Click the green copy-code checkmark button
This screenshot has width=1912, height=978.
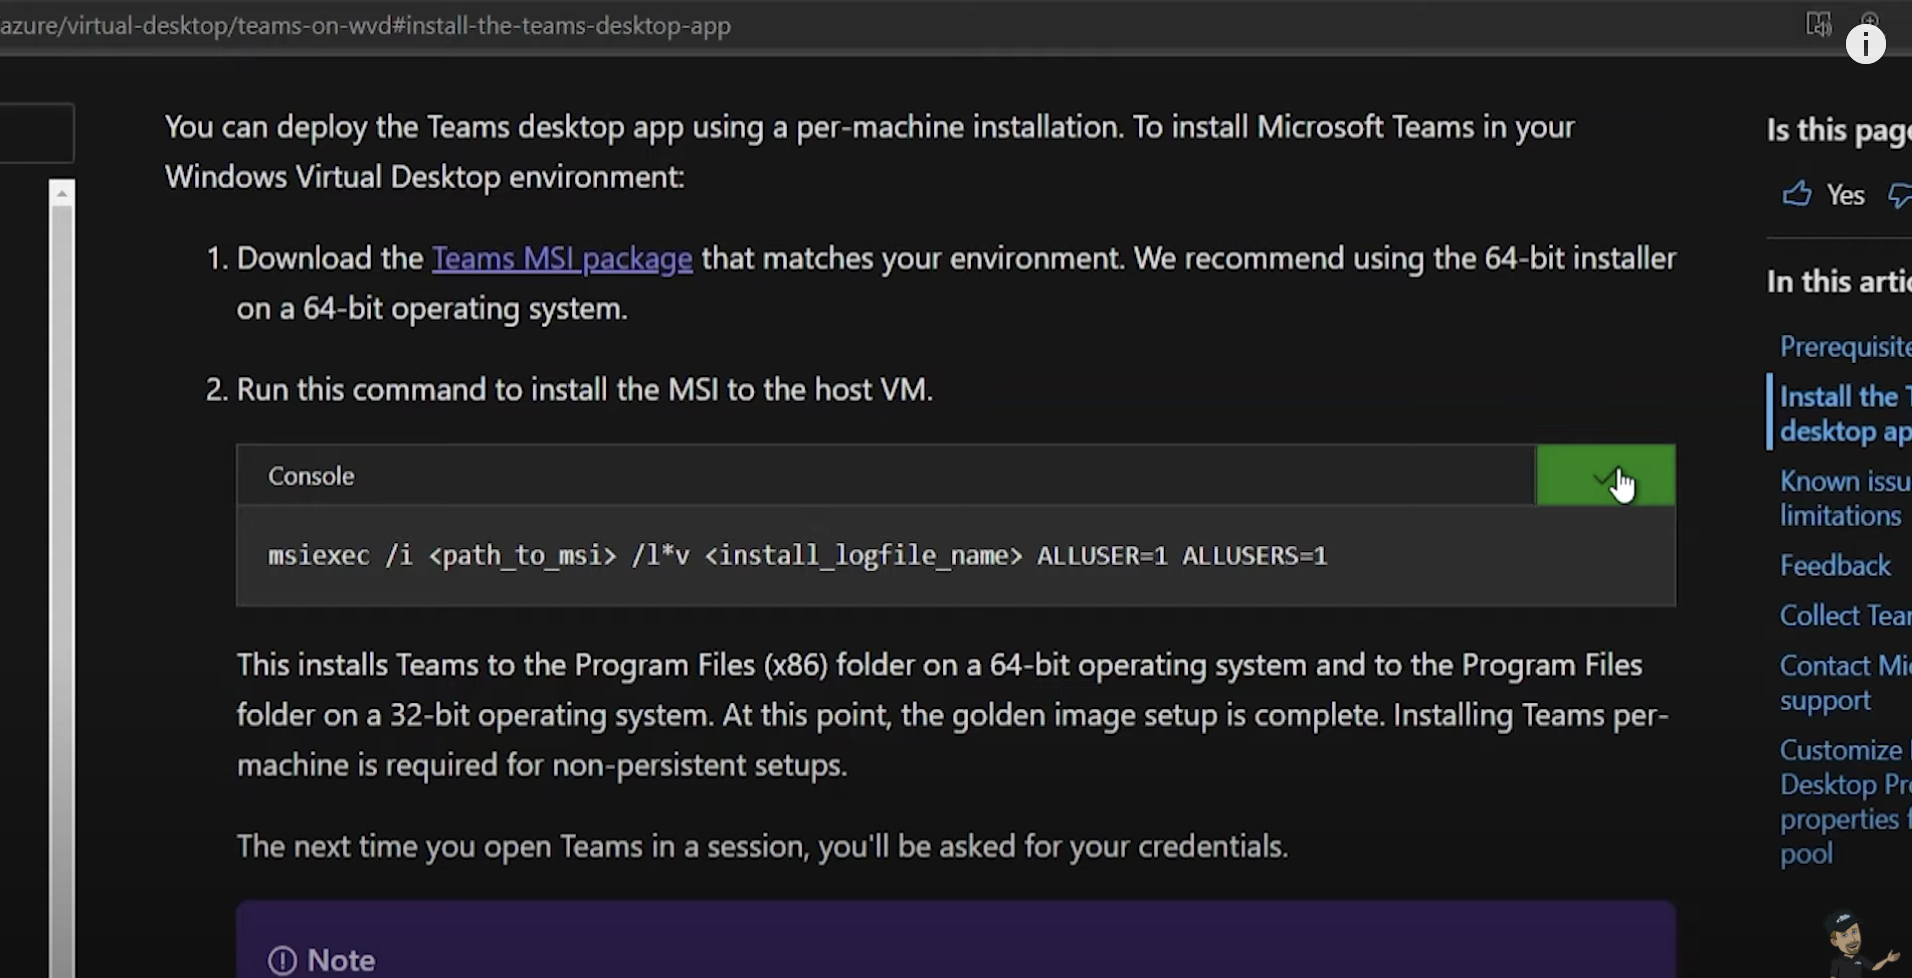pyautogui.click(x=1605, y=476)
